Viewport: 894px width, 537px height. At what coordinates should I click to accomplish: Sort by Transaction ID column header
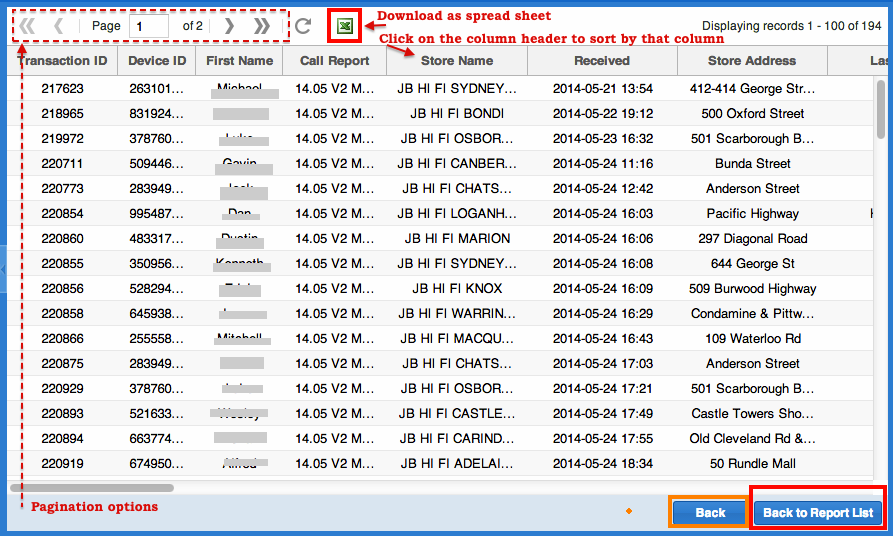click(x=62, y=61)
